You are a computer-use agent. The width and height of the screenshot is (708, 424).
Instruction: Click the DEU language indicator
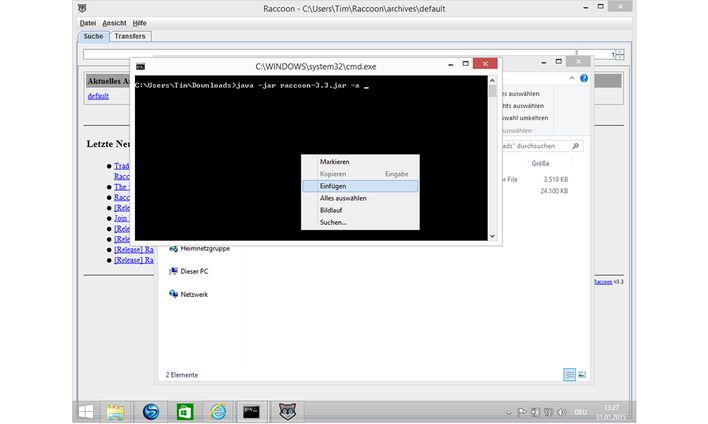click(581, 412)
